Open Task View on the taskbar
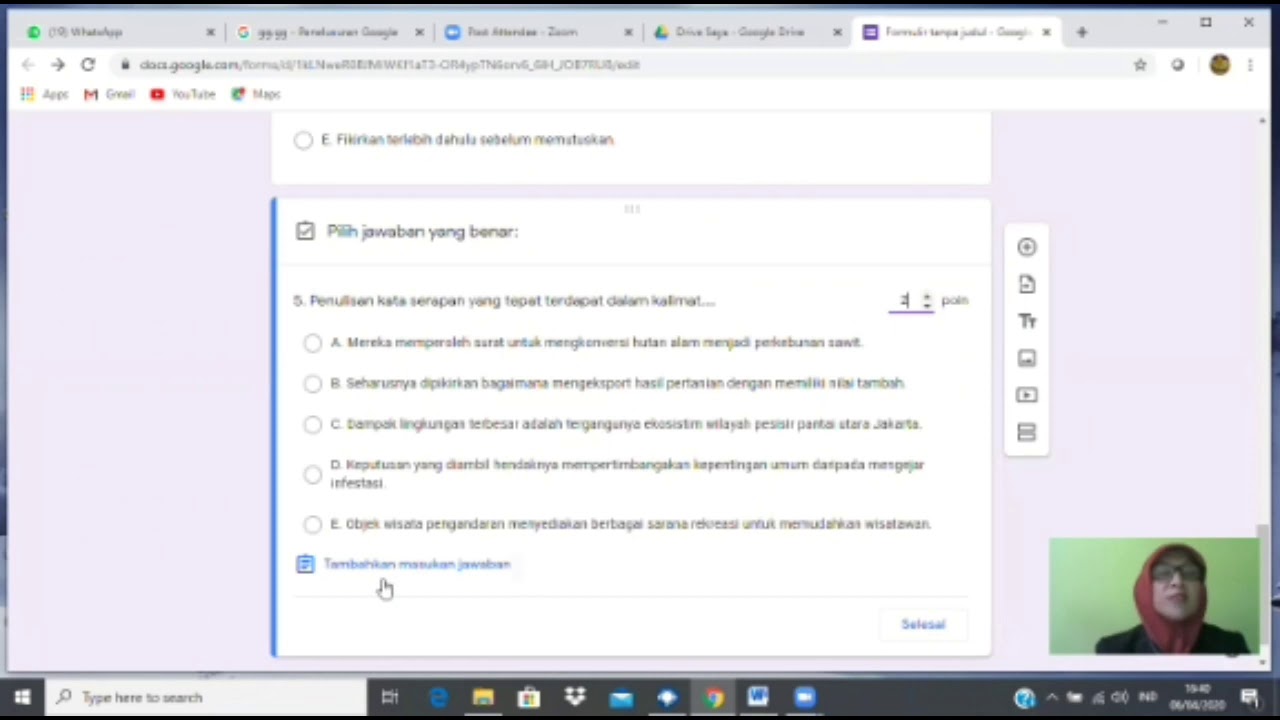Screen dimensions: 1280x720 click(x=390, y=697)
